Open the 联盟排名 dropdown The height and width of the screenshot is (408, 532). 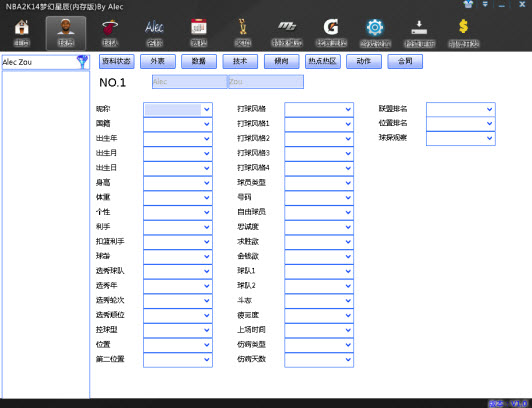[x=460, y=109]
